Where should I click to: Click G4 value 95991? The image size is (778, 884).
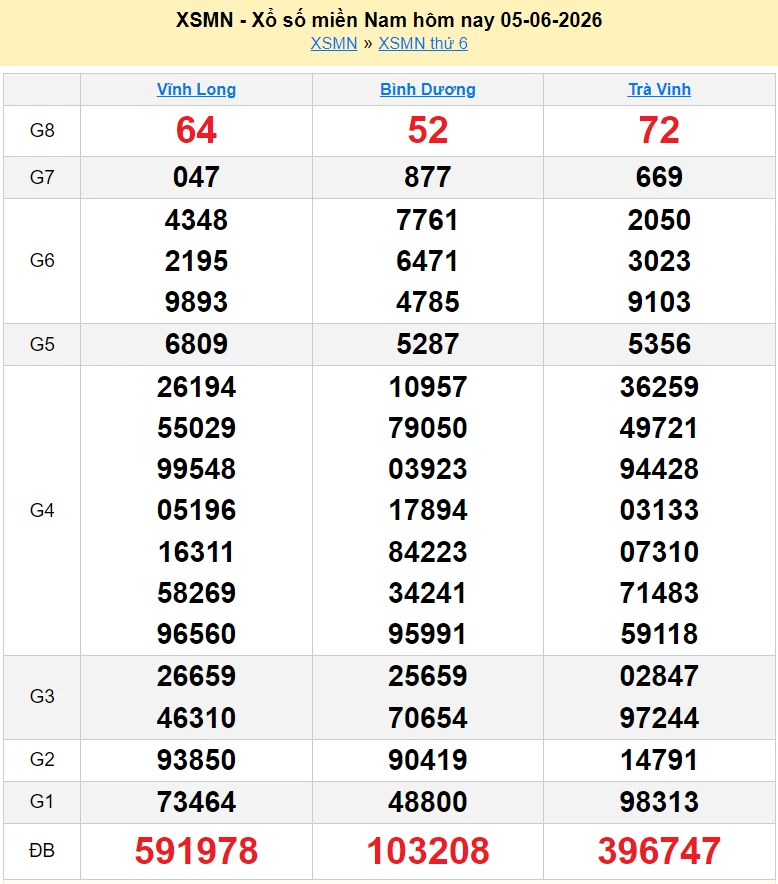428,634
